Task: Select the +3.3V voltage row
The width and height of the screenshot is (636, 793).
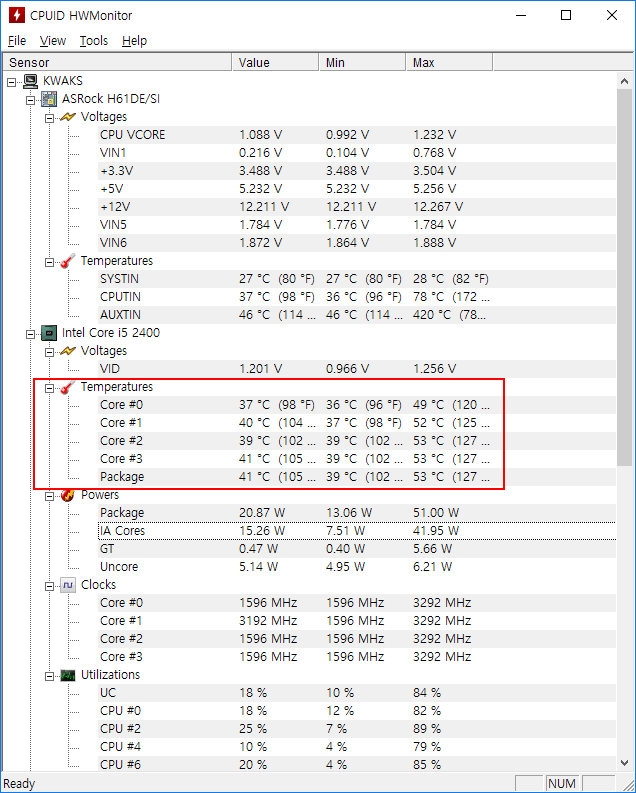Action: [357, 171]
